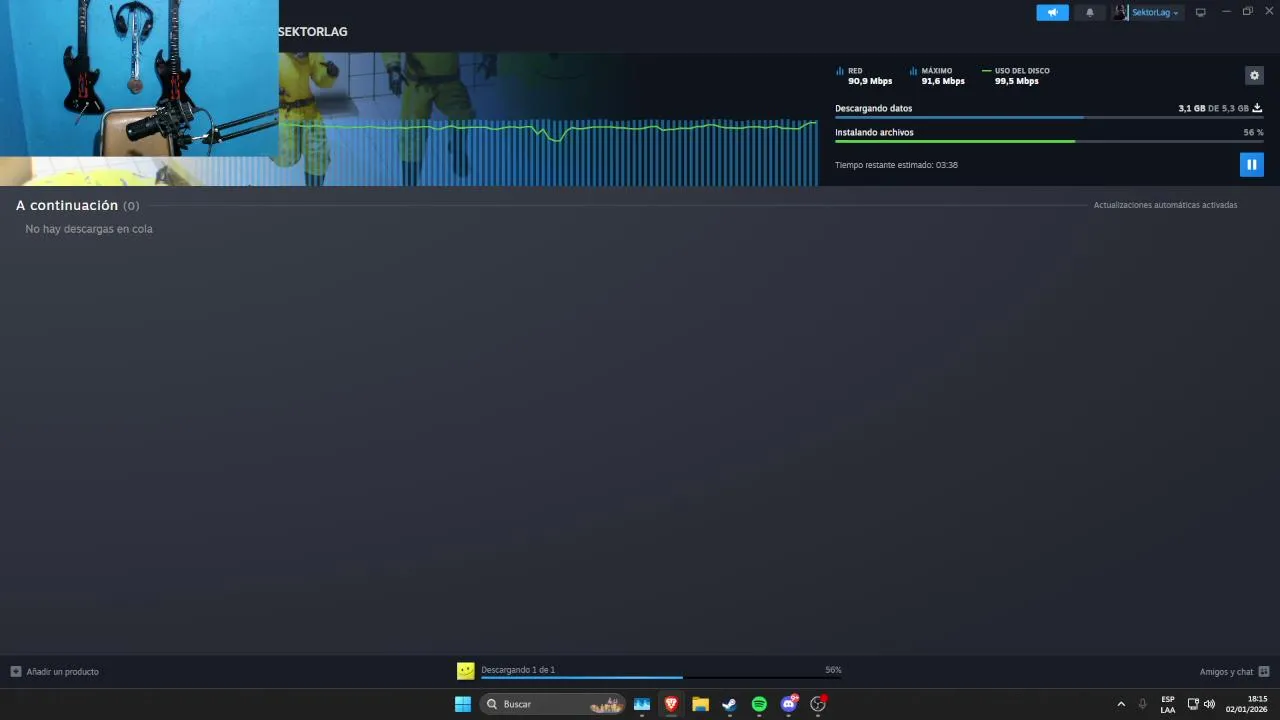1280x720 pixels.
Task: Click the download throughput graph
Action: pos(548,152)
